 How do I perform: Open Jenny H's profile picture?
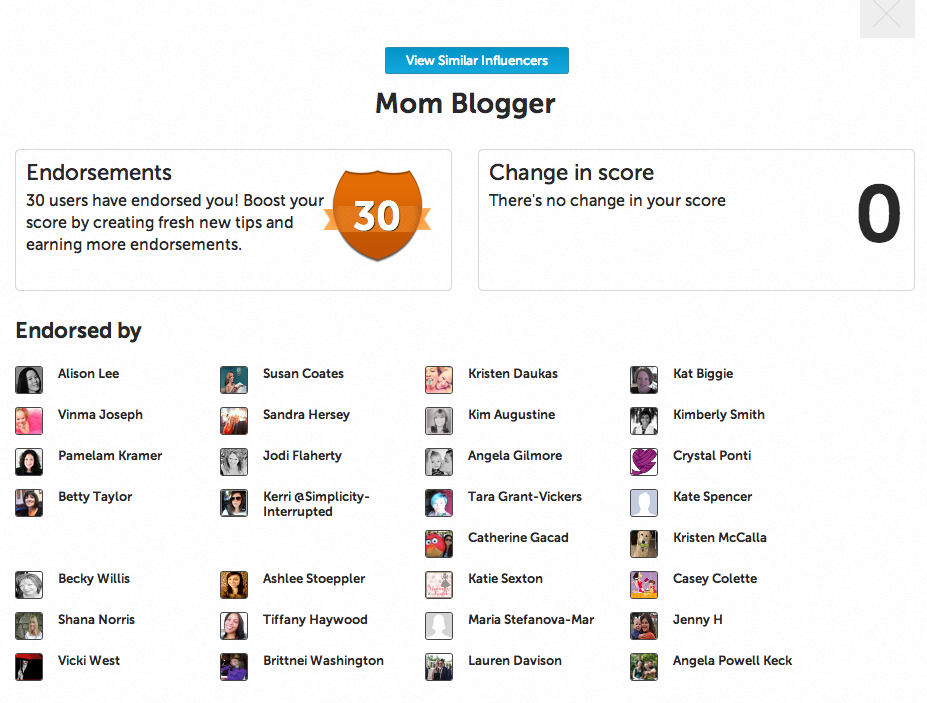coord(644,626)
